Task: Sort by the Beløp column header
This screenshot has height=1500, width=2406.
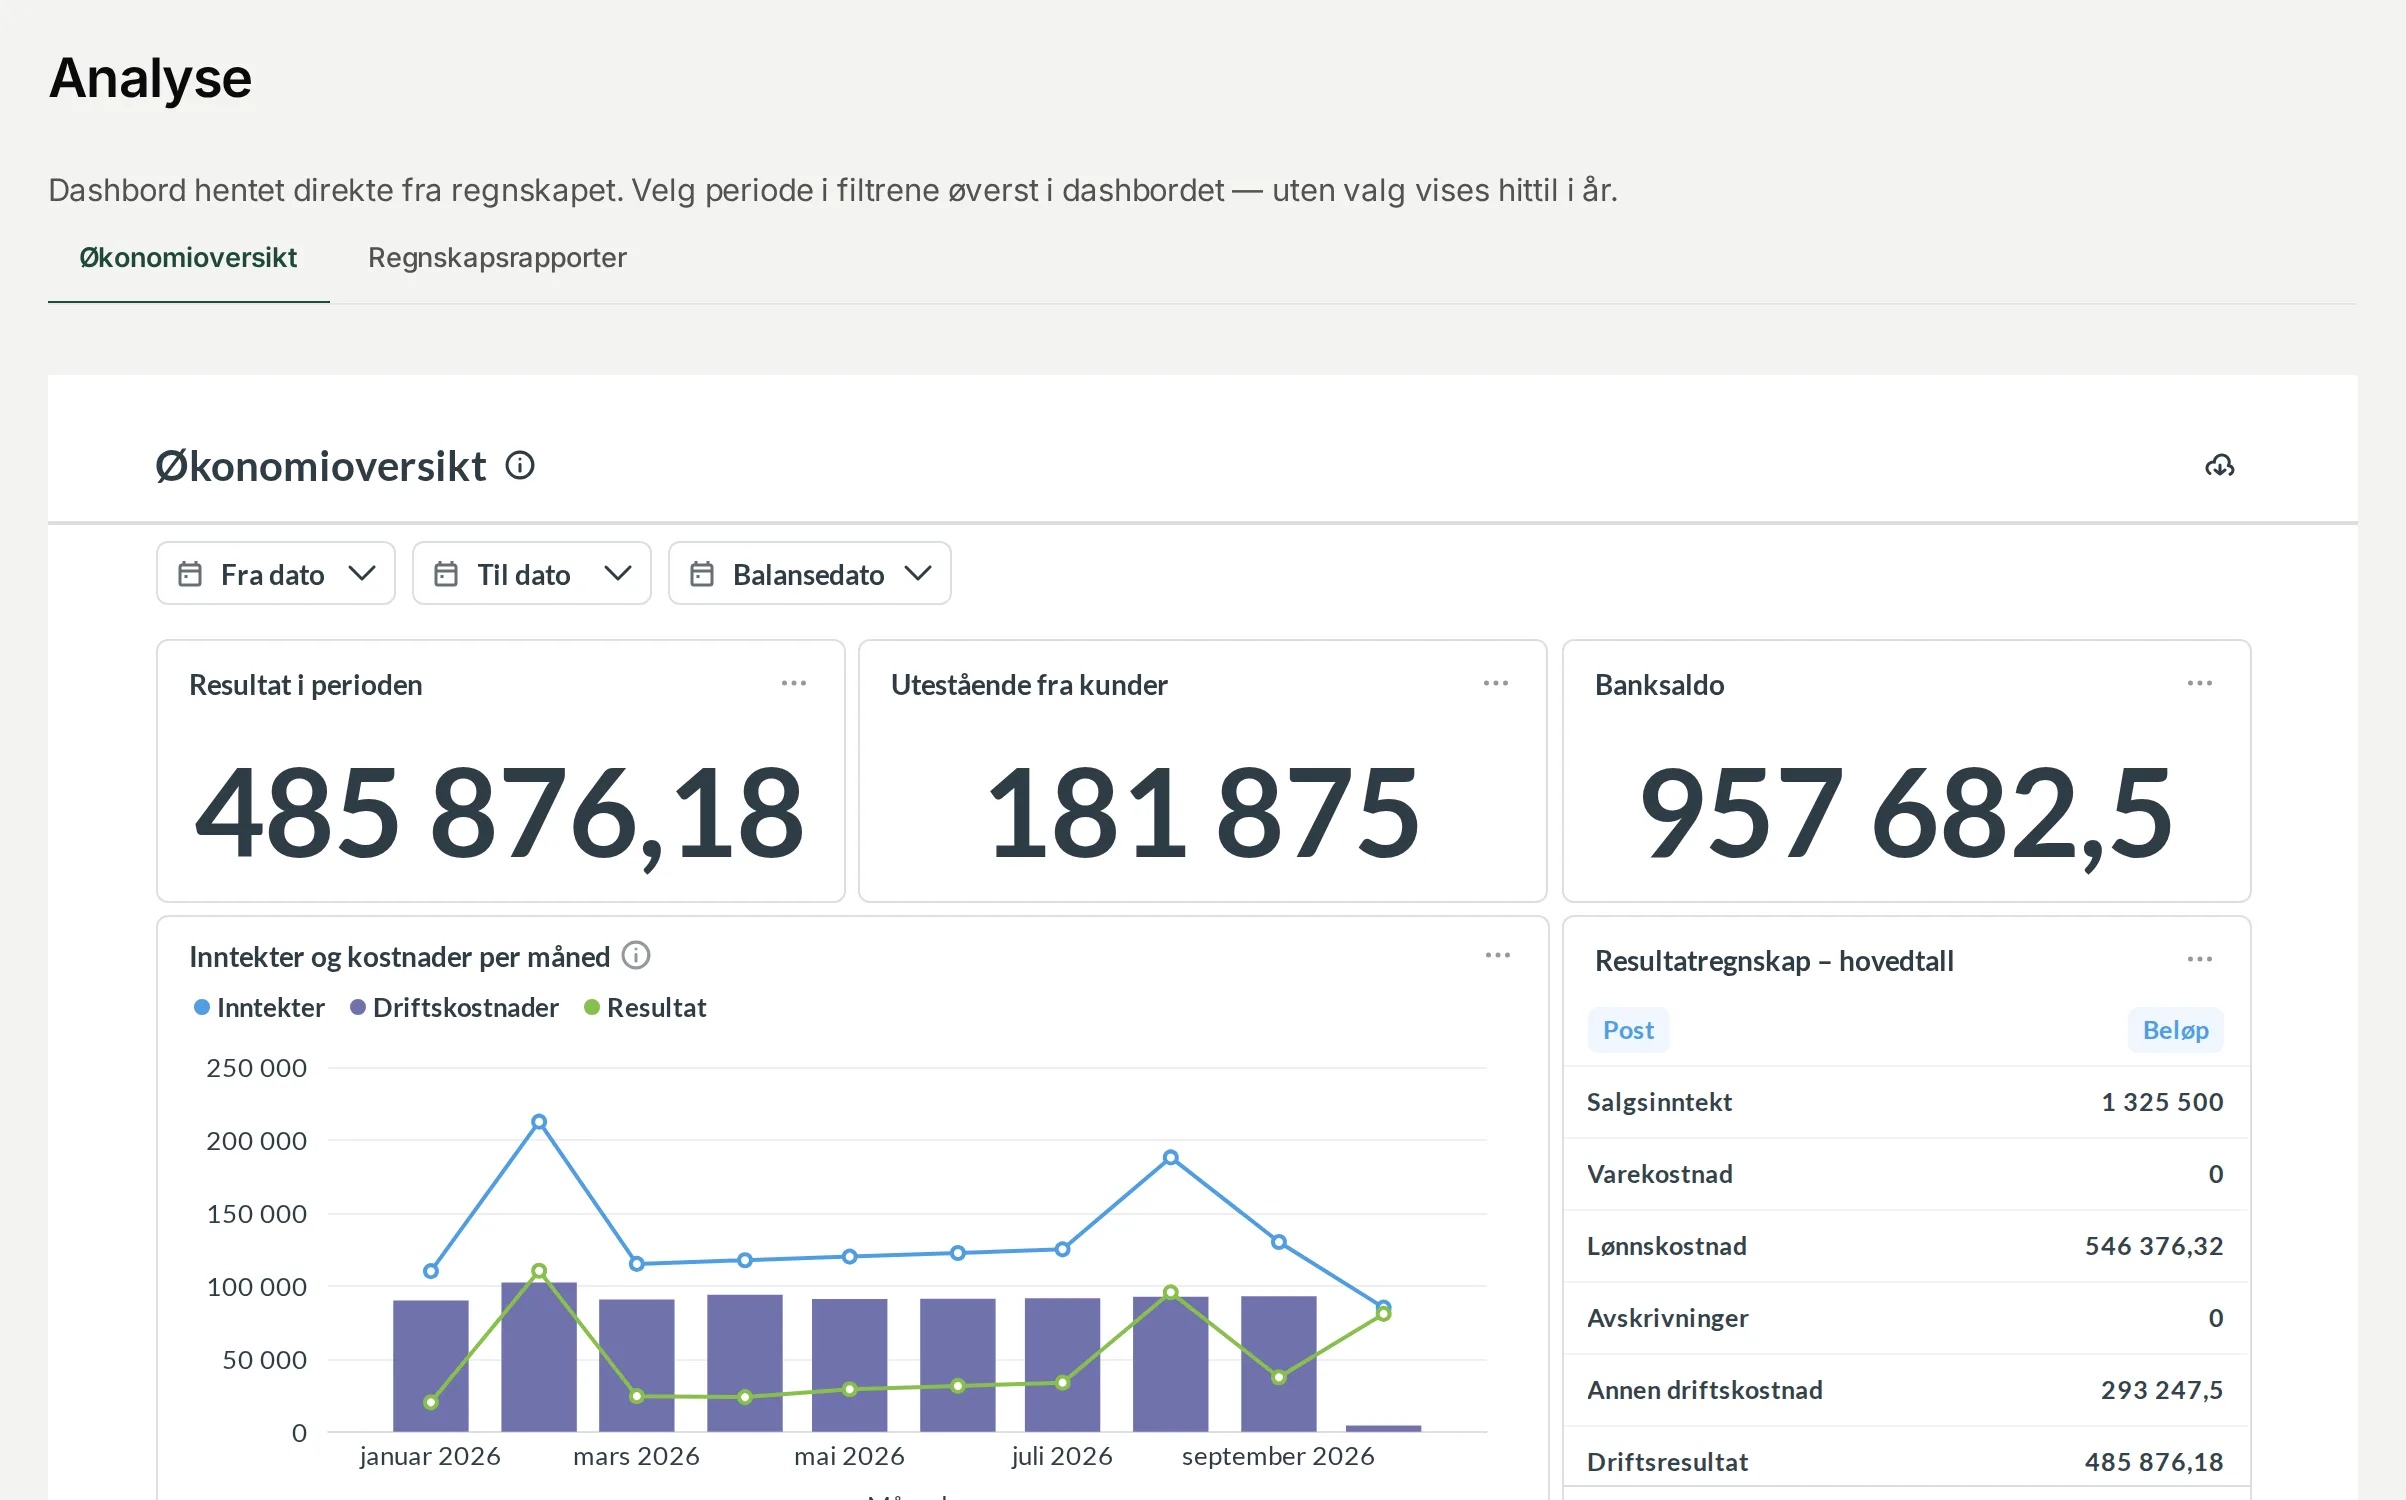Action: (x=2175, y=1030)
